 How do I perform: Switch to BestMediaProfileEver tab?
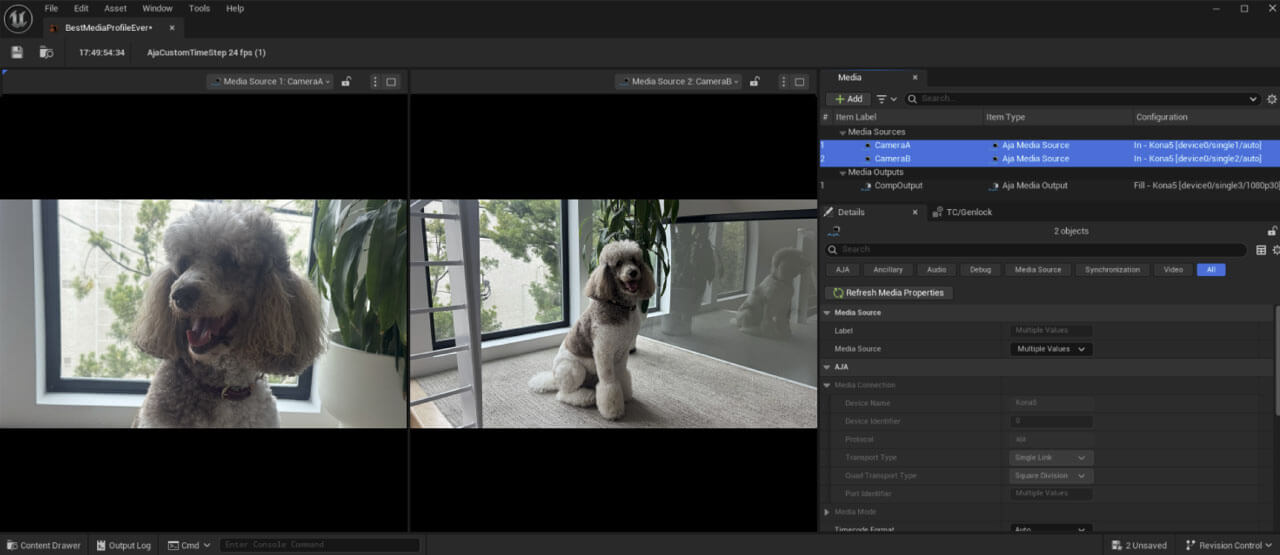coord(108,28)
